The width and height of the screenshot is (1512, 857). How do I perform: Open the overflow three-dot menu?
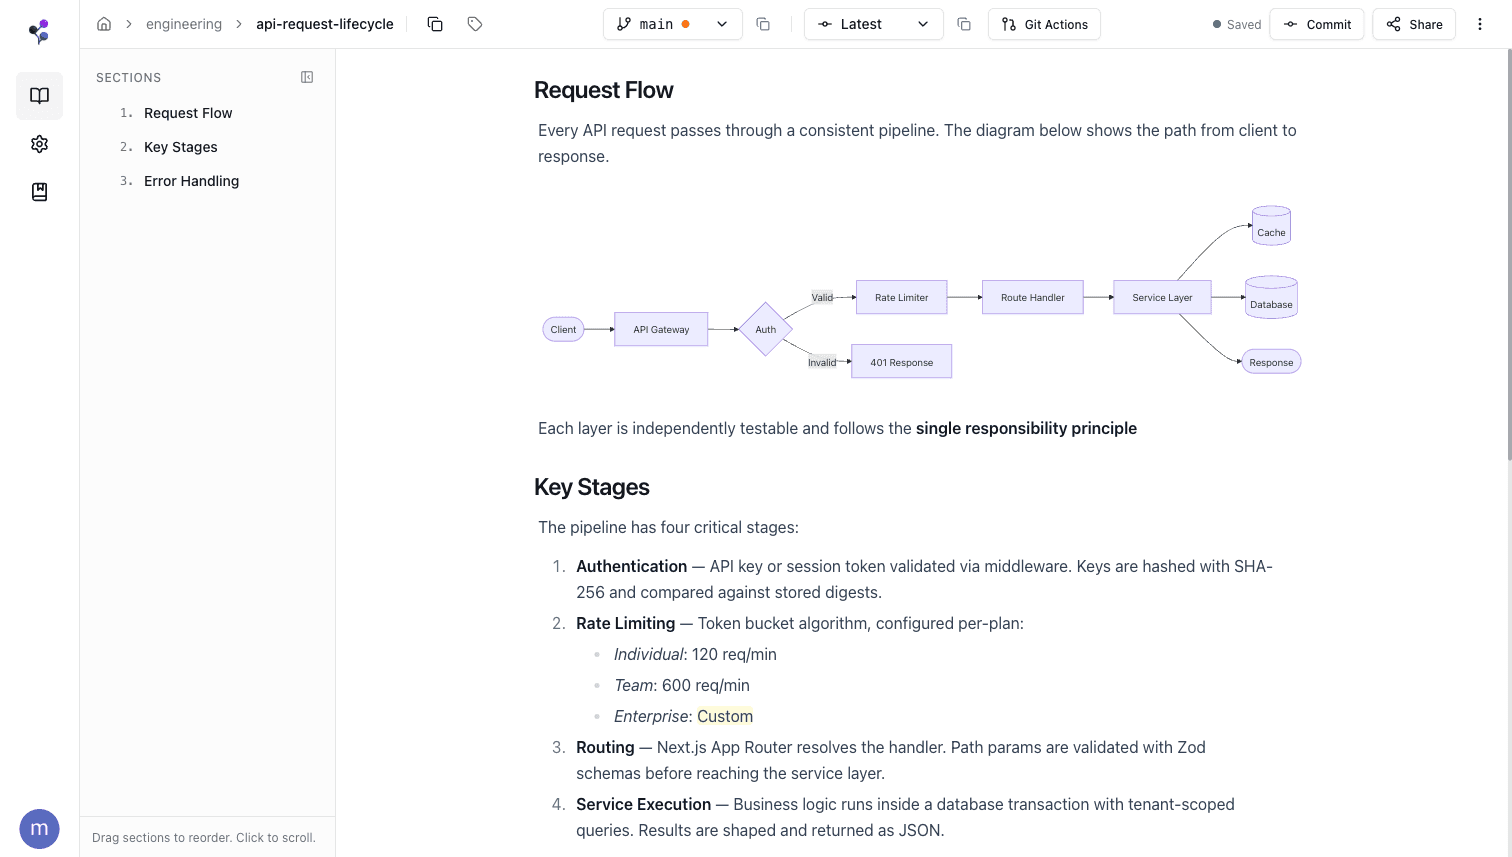1480,23
